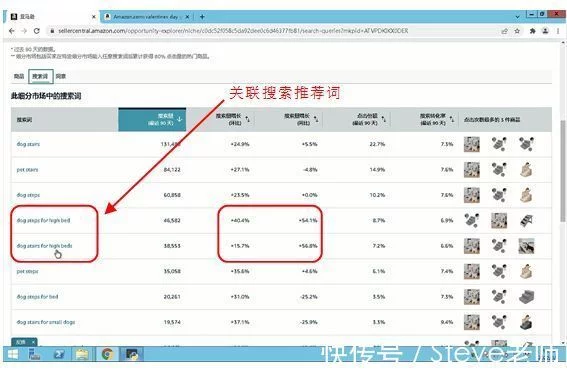The width and height of the screenshot is (567, 373).
Task: Open 'dog steps for high bed' term
Action: tap(43, 220)
